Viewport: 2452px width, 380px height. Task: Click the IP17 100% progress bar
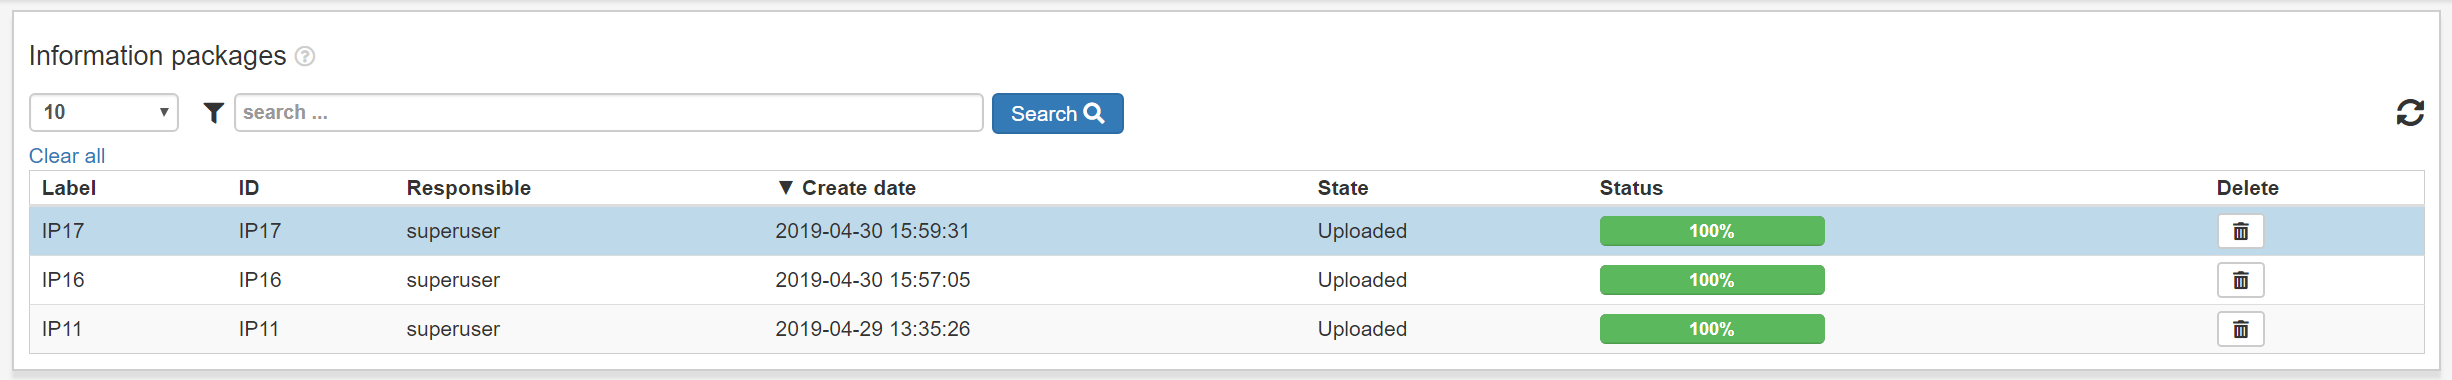[x=1712, y=231]
